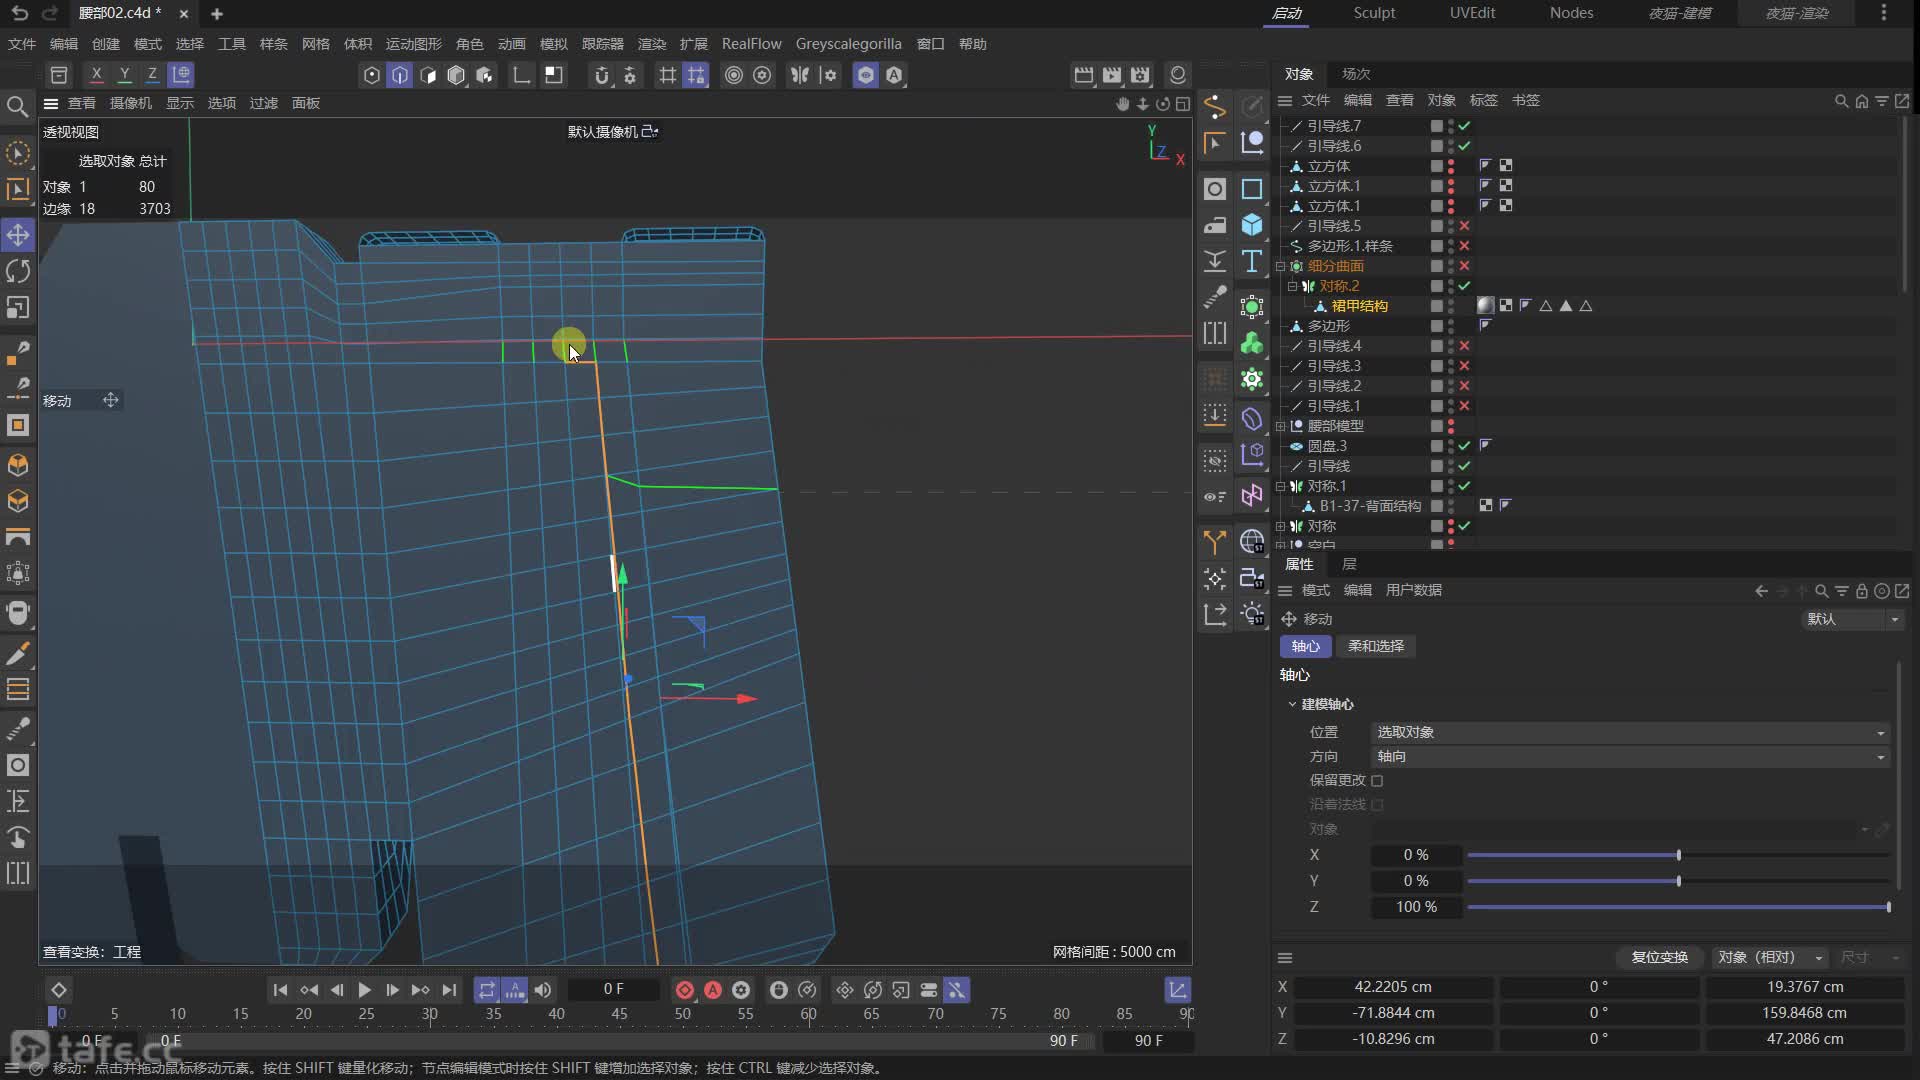This screenshot has height=1080, width=1920.
Task: Toggle loop playback icon
Action: [x=487, y=990]
